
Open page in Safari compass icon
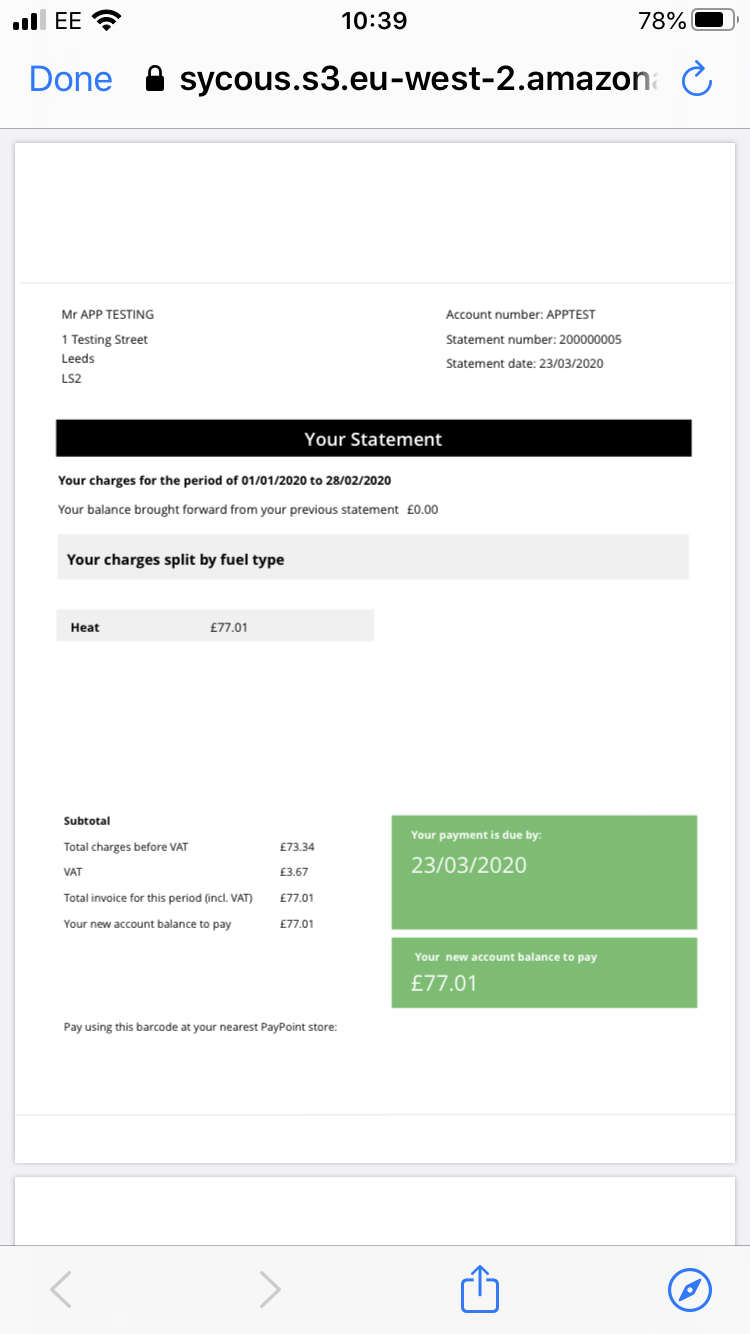click(690, 1289)
